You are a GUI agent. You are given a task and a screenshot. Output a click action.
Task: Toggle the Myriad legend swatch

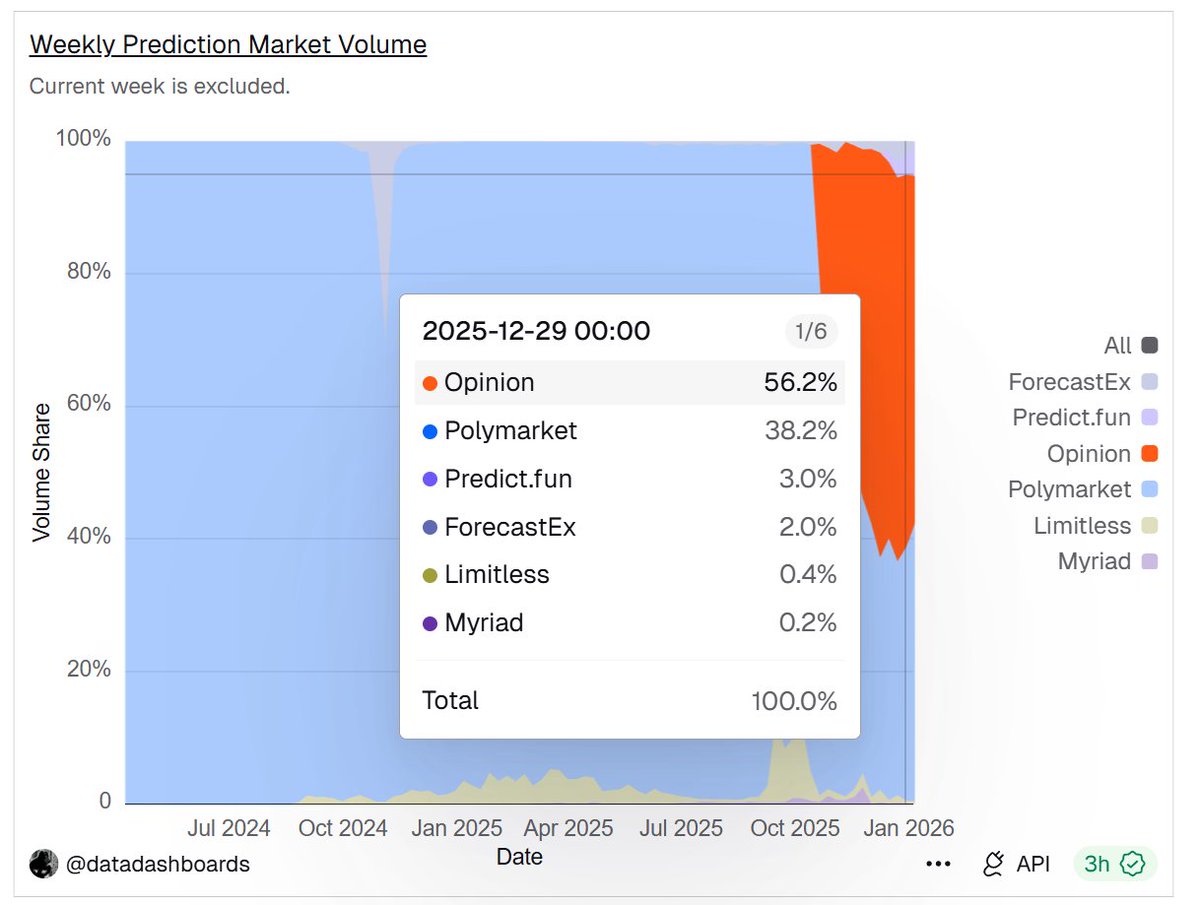(x=1149, y=562)
